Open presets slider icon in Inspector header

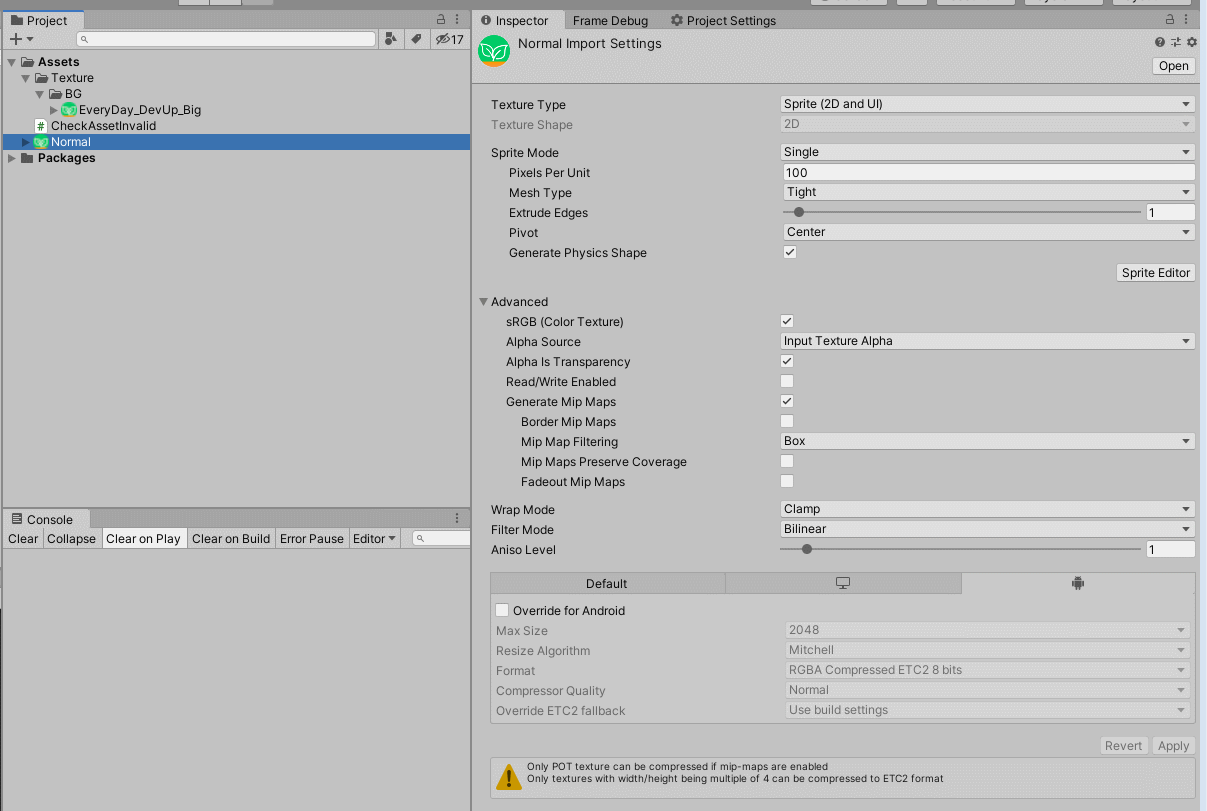tap(1176, 42)
